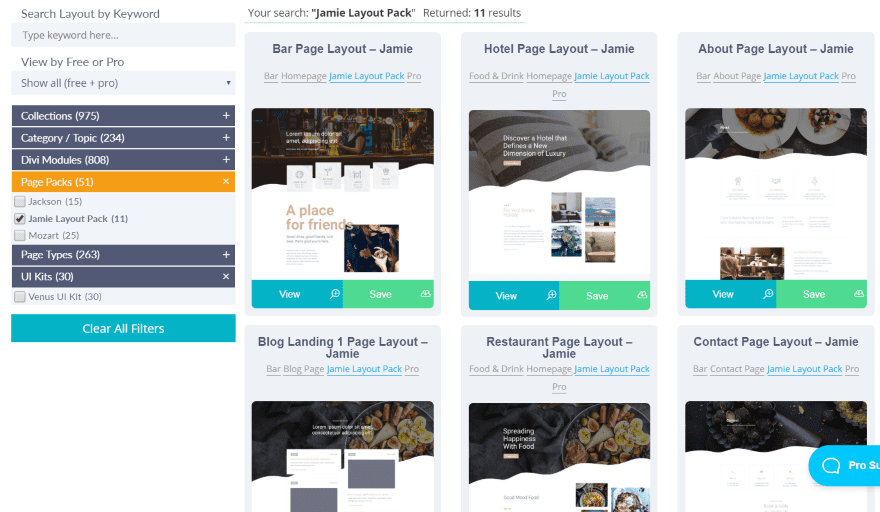Open Blog Landing 1 preview thumbnail
Image resolution: width=880 pixels, height=512 pixels.
(x=342, y=456)
